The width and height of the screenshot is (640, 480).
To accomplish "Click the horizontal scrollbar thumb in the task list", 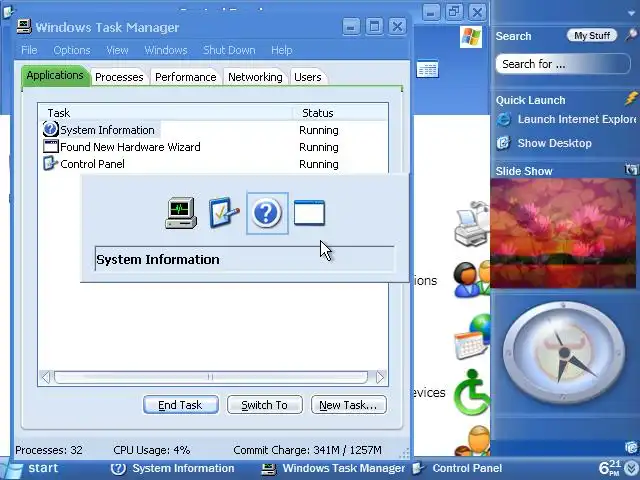I will (211, 377).
